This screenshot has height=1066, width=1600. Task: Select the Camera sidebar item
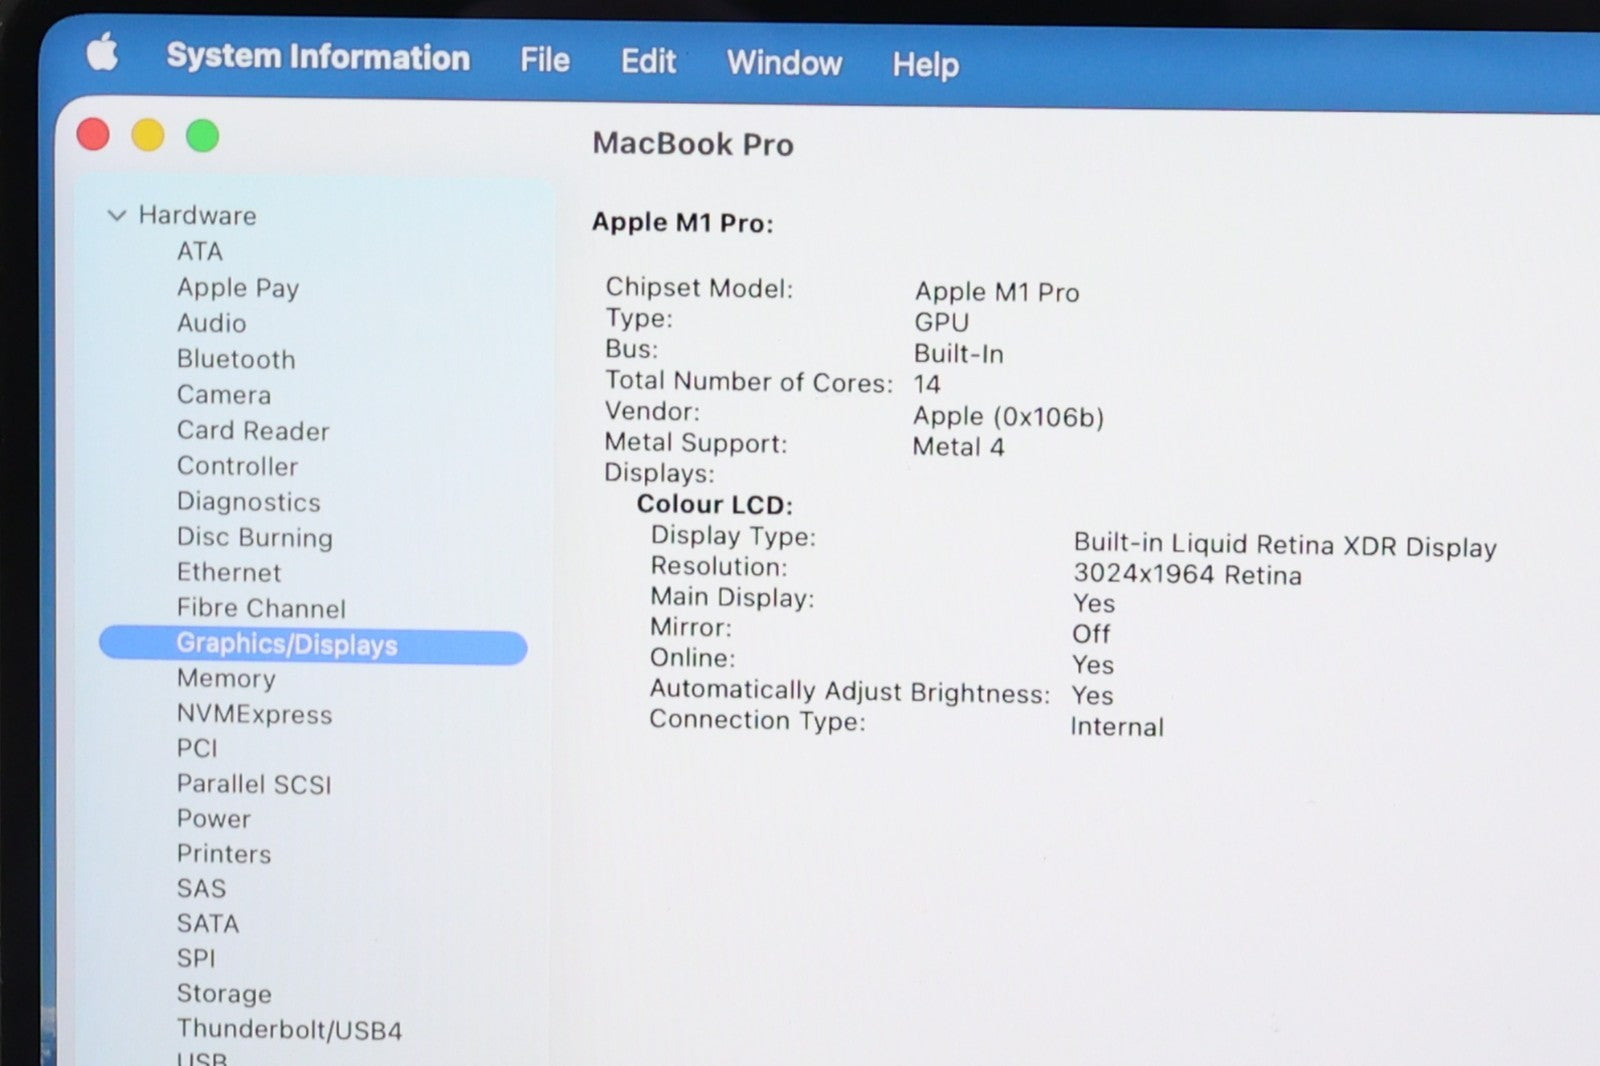pyautogui.click(x=224, y=395)
